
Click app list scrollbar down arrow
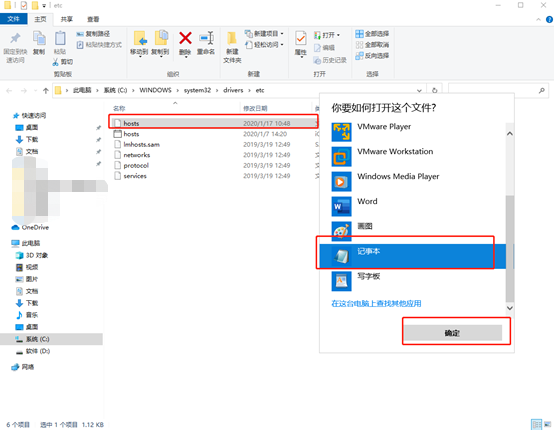click(x=509, y=308)
